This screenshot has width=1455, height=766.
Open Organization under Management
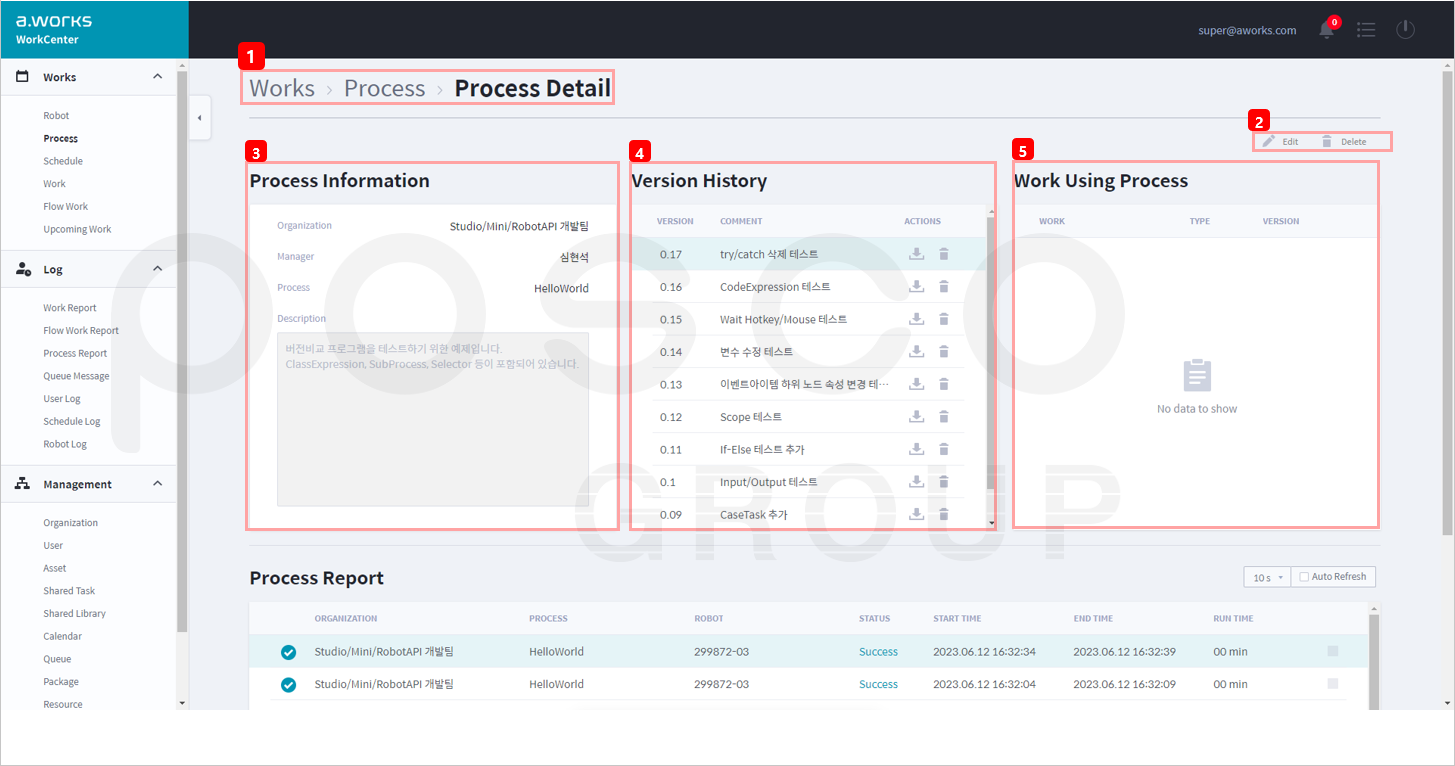click(x=70, y=523)
